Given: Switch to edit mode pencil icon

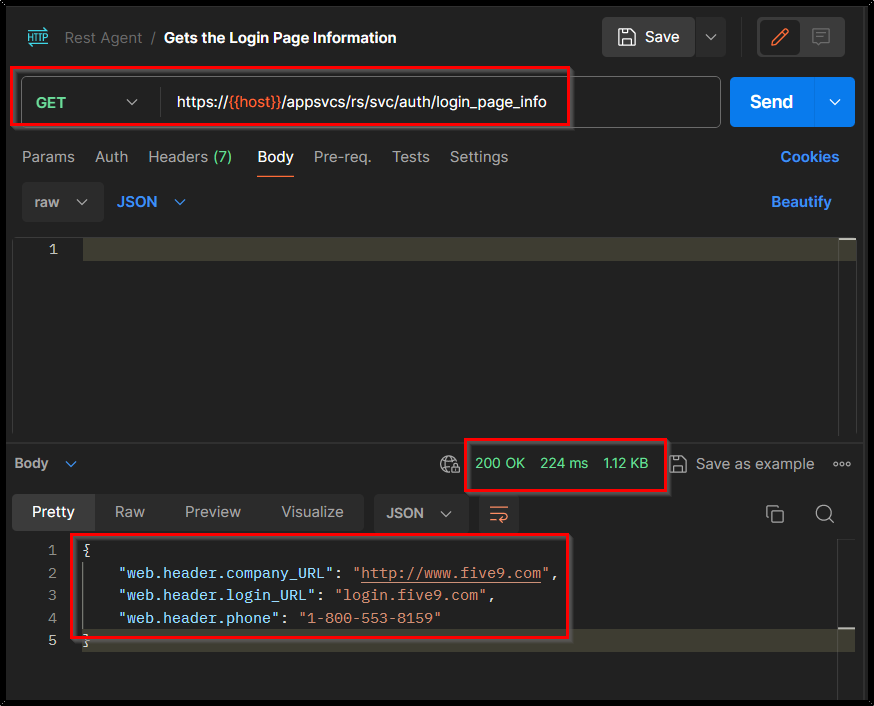Looking at the screenshot, I should click(x=779, y=37).
